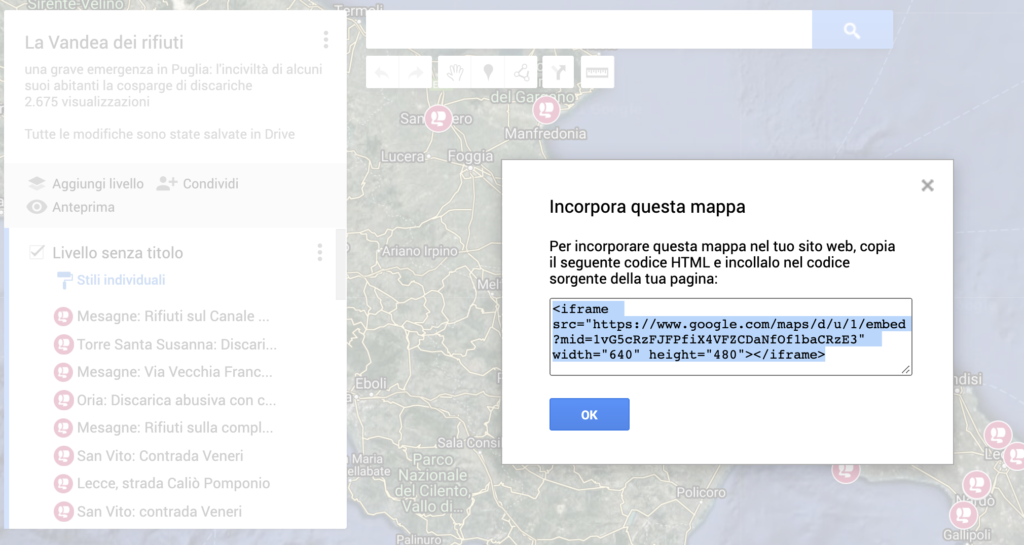Select Oria: Discarica abusiva con c... item
1024x545 pixels.
tap(176, 400)
